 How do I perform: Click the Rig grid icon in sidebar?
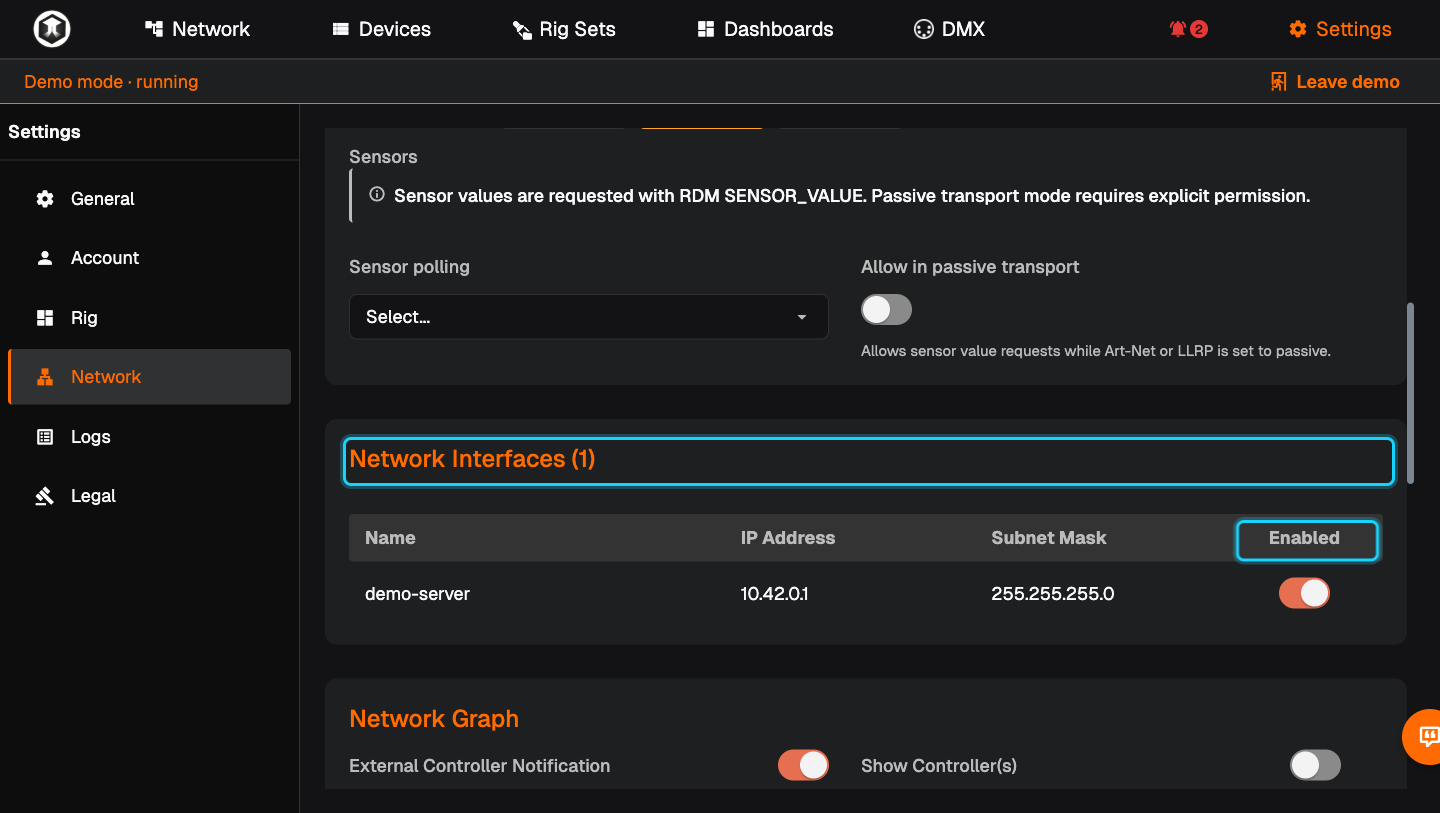45,318
